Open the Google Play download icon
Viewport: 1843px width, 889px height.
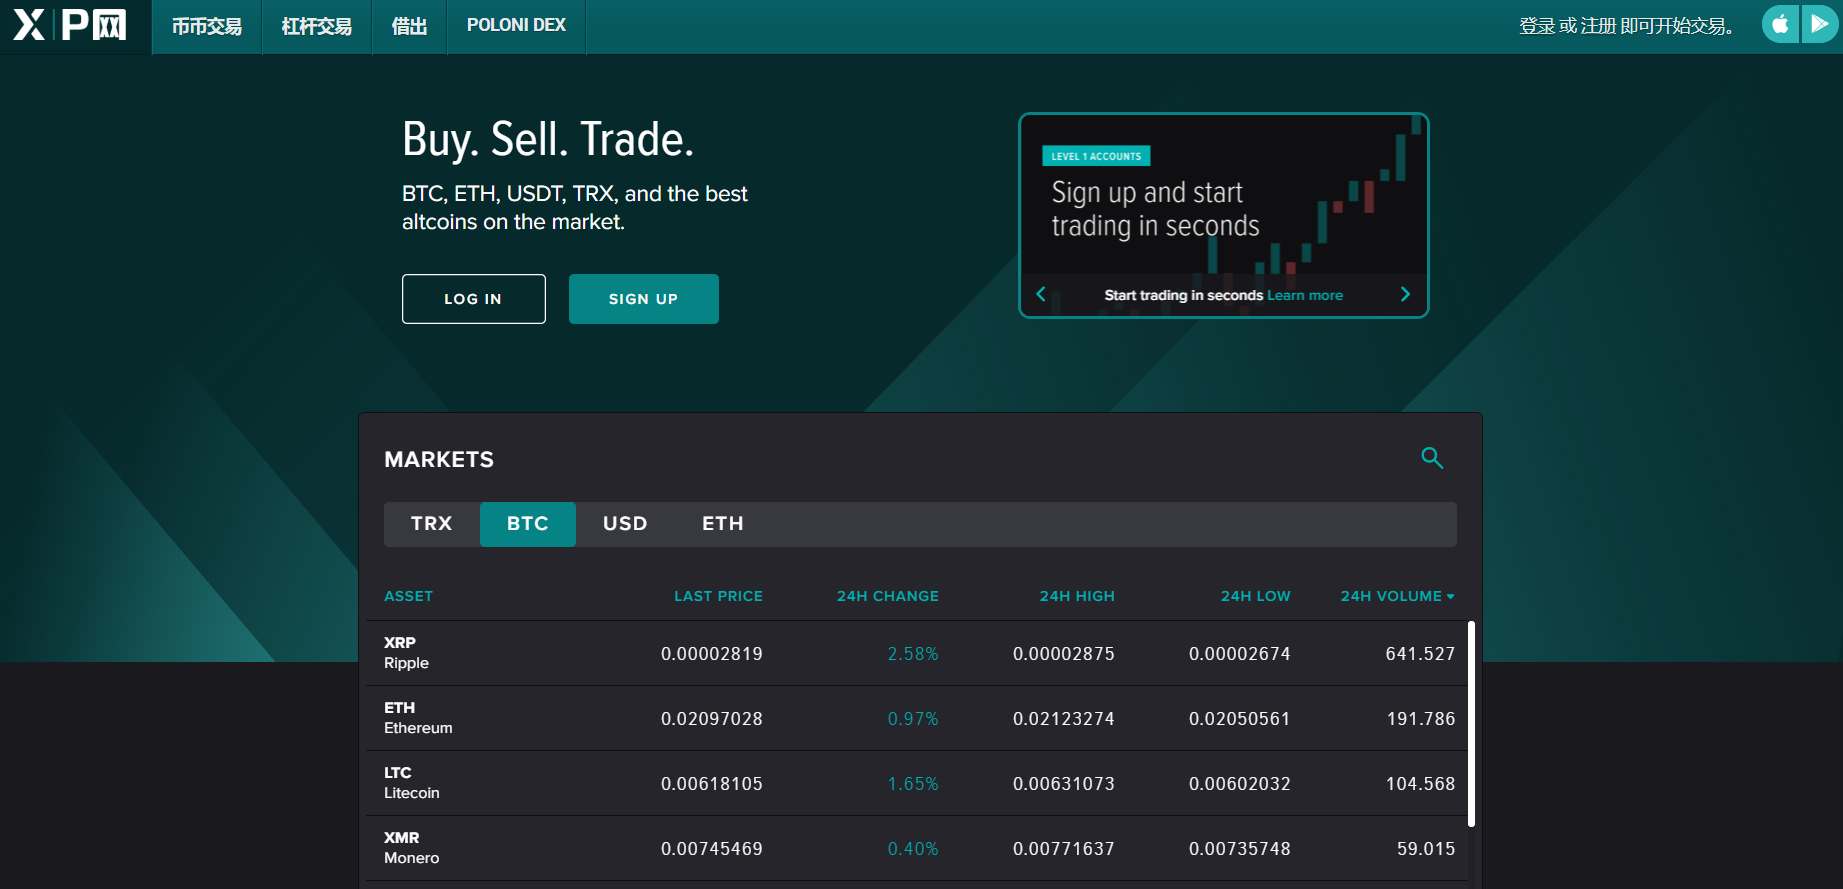pos(1819,24)
